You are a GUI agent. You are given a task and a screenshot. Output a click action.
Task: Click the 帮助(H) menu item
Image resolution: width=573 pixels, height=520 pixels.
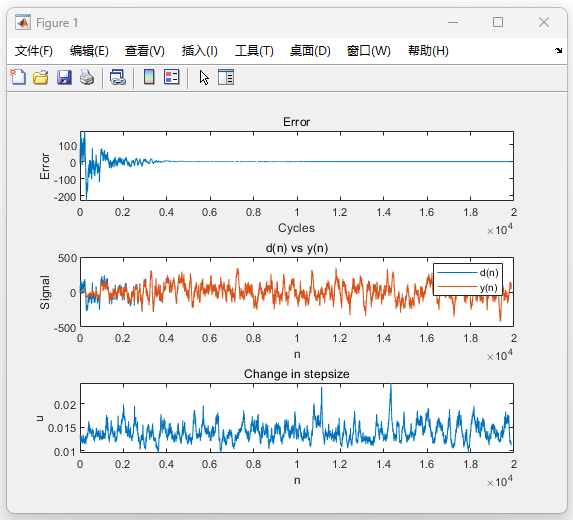tap(428, 51)
